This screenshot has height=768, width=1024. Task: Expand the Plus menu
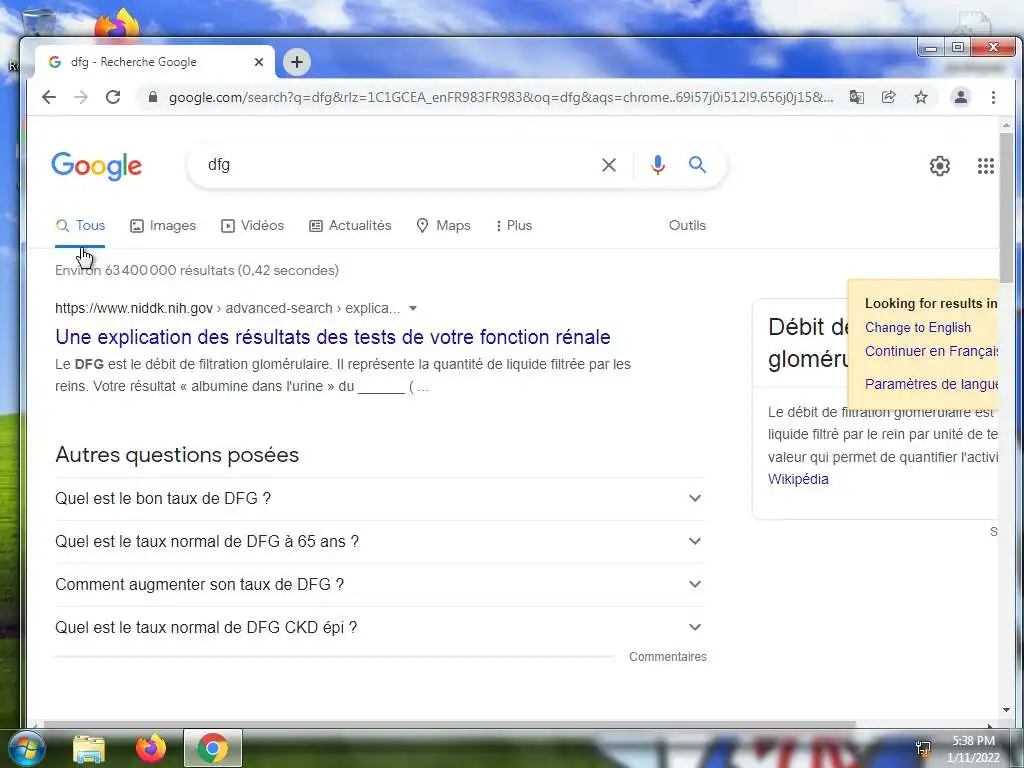[514, 226]
